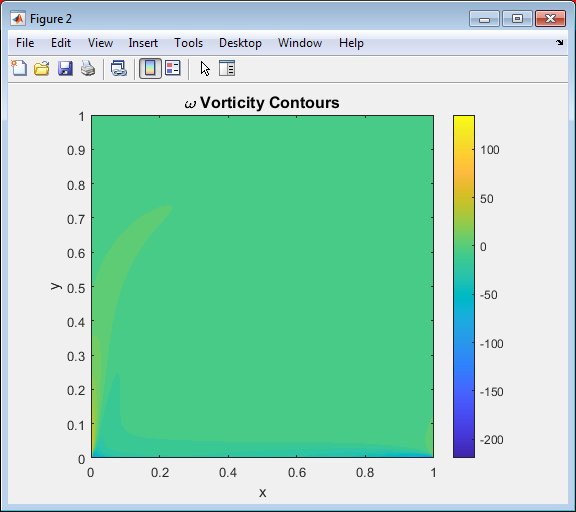The height and width of the screenshot is (512, 576).
Task: Click inside the vorticity contour plot area
Action: [262, 286]
